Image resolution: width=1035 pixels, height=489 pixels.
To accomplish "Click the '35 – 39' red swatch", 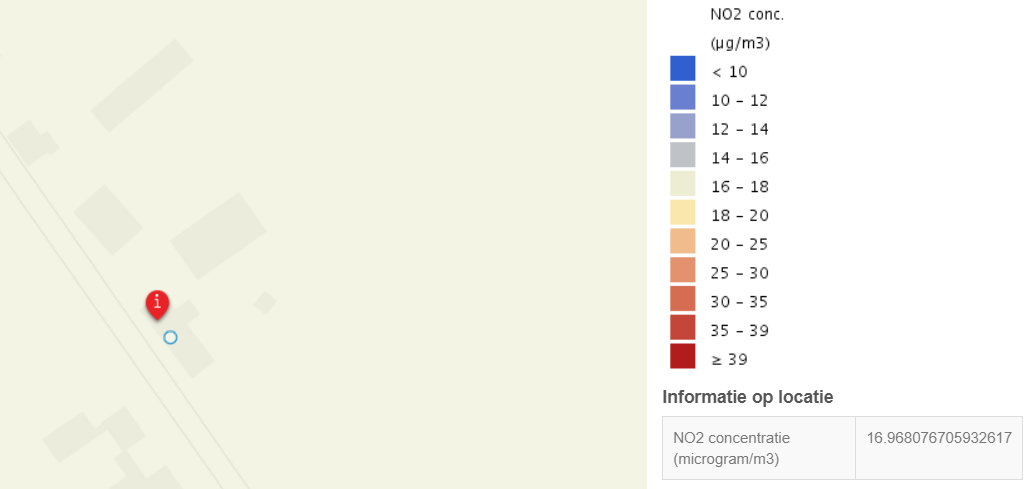I will [x=683, y=327].
